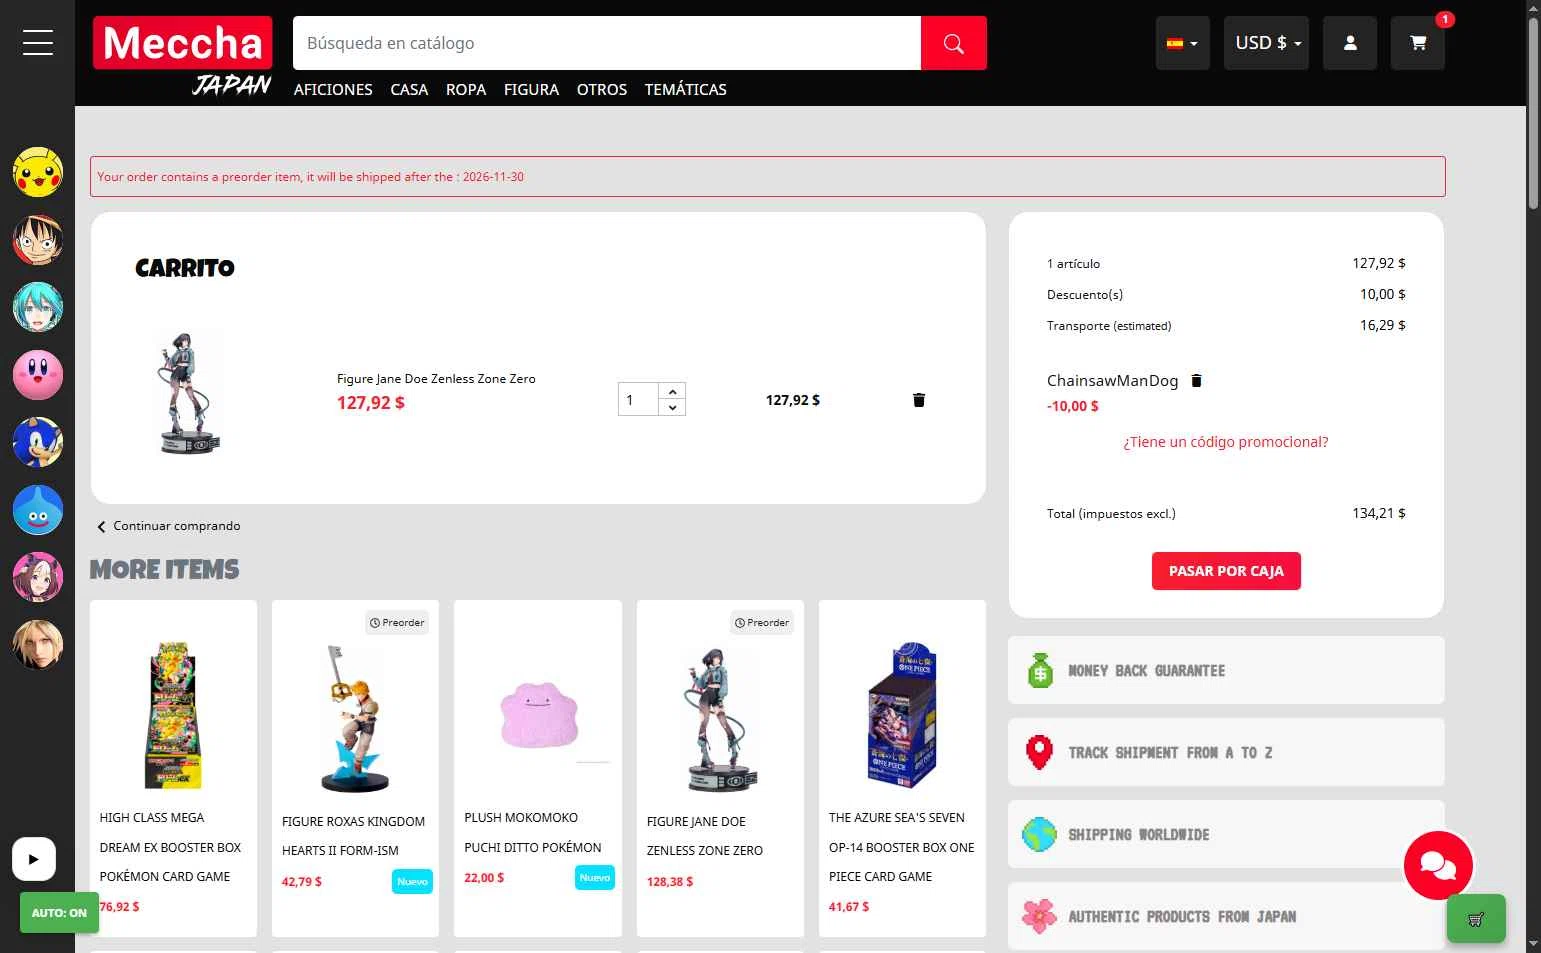1541x953 pixels.
Task: Select the pink-haired anime girl sidebar icon
Action: [38, 578]
